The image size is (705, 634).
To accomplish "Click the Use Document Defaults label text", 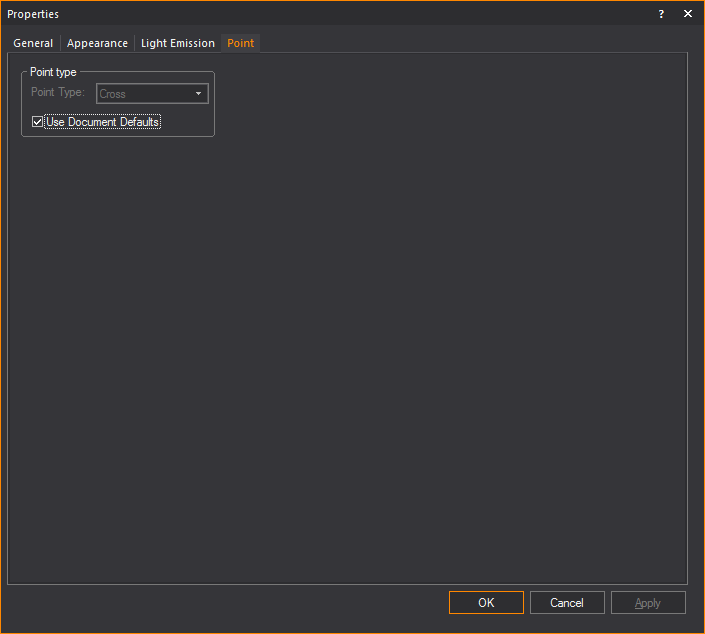I will 103,122.
